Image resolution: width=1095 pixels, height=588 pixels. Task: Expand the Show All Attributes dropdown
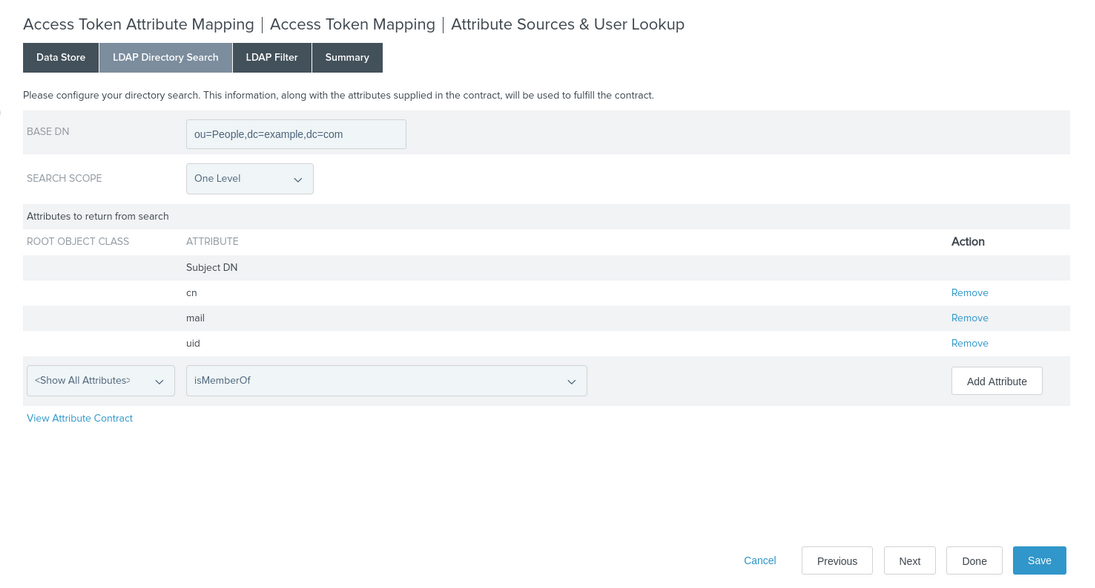pos(100,381)
